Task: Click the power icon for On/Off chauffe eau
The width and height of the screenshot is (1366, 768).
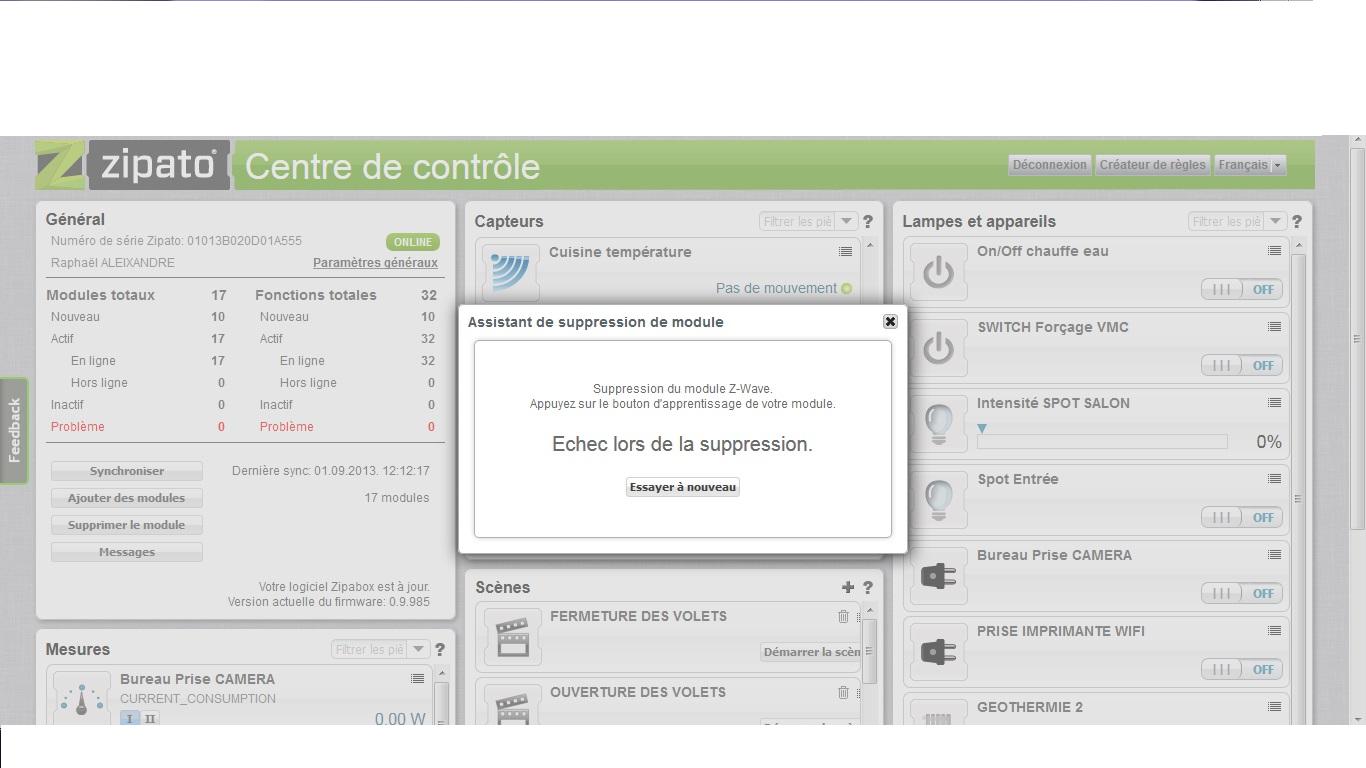Action: [938, 272]
